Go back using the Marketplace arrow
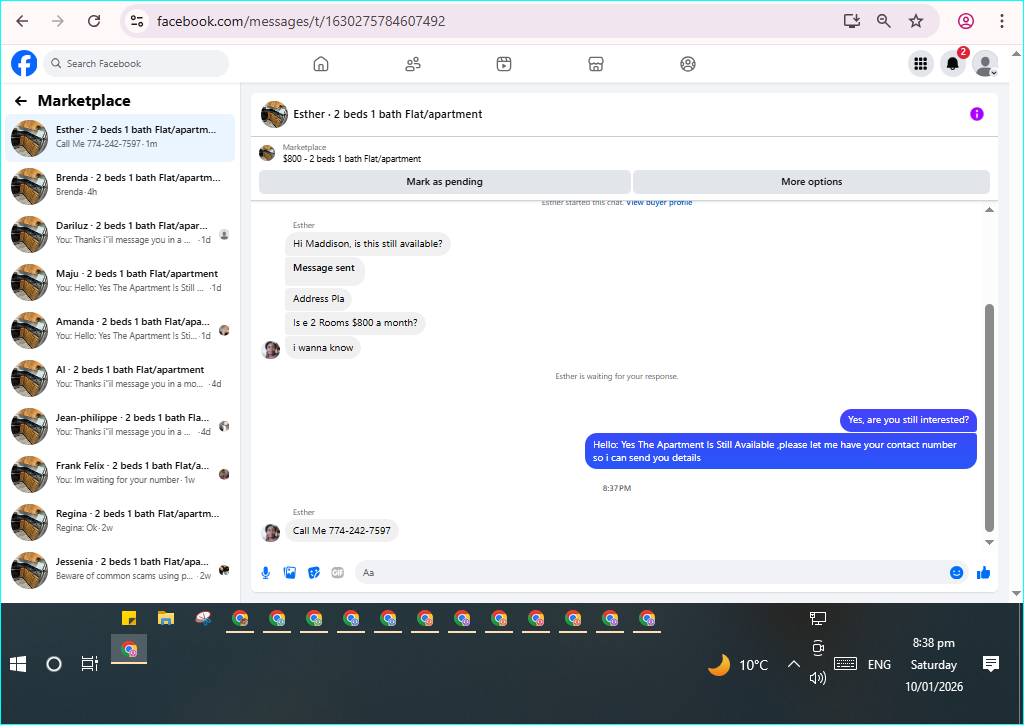 tap(21, 101)
